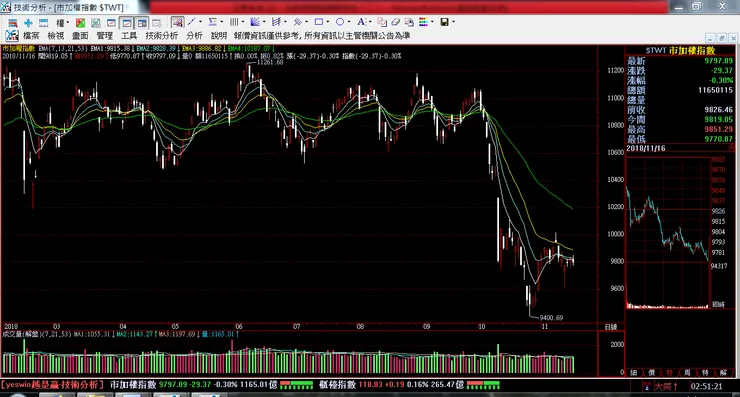Viewport: 740px width, 397px height.
Task: Toggle the split panel layout button
Action: tap(142, 23)
